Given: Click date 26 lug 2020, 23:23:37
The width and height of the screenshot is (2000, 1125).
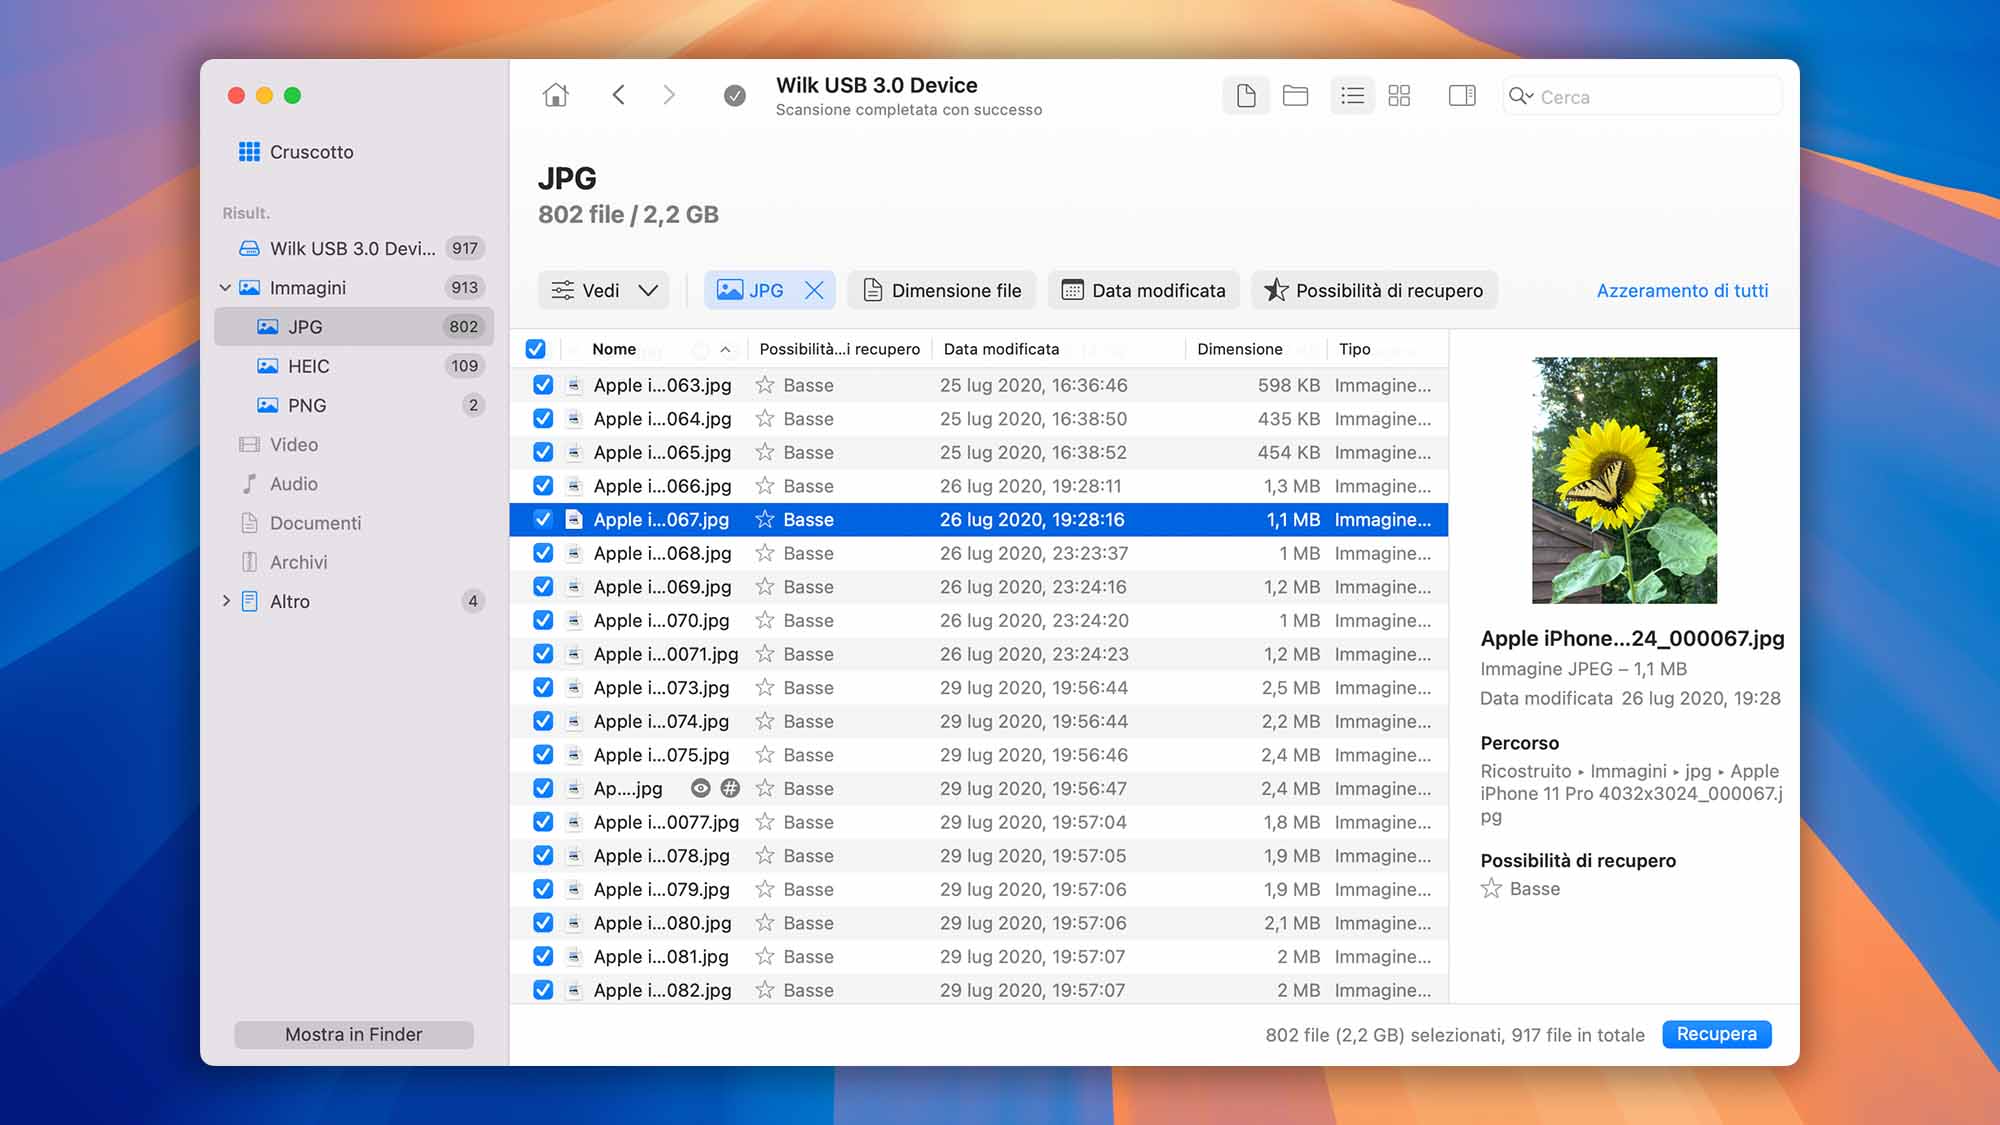Looking at the screenshot, I should click(x=1034, y=553).
